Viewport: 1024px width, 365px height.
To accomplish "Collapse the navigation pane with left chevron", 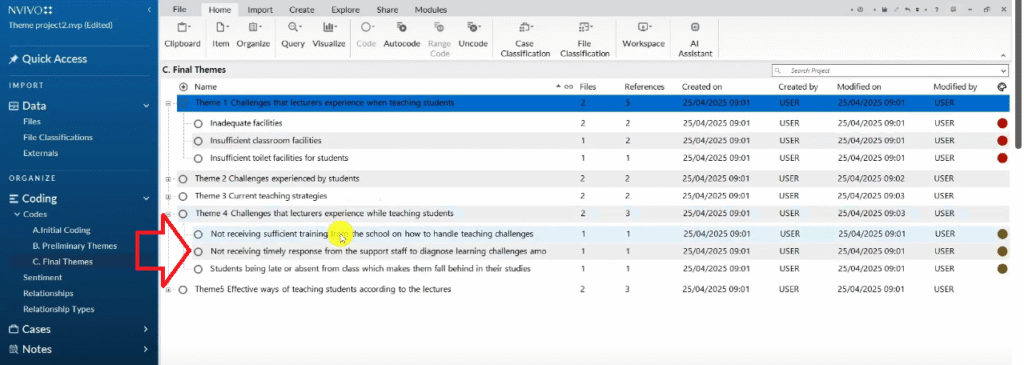I will (149, 10).
